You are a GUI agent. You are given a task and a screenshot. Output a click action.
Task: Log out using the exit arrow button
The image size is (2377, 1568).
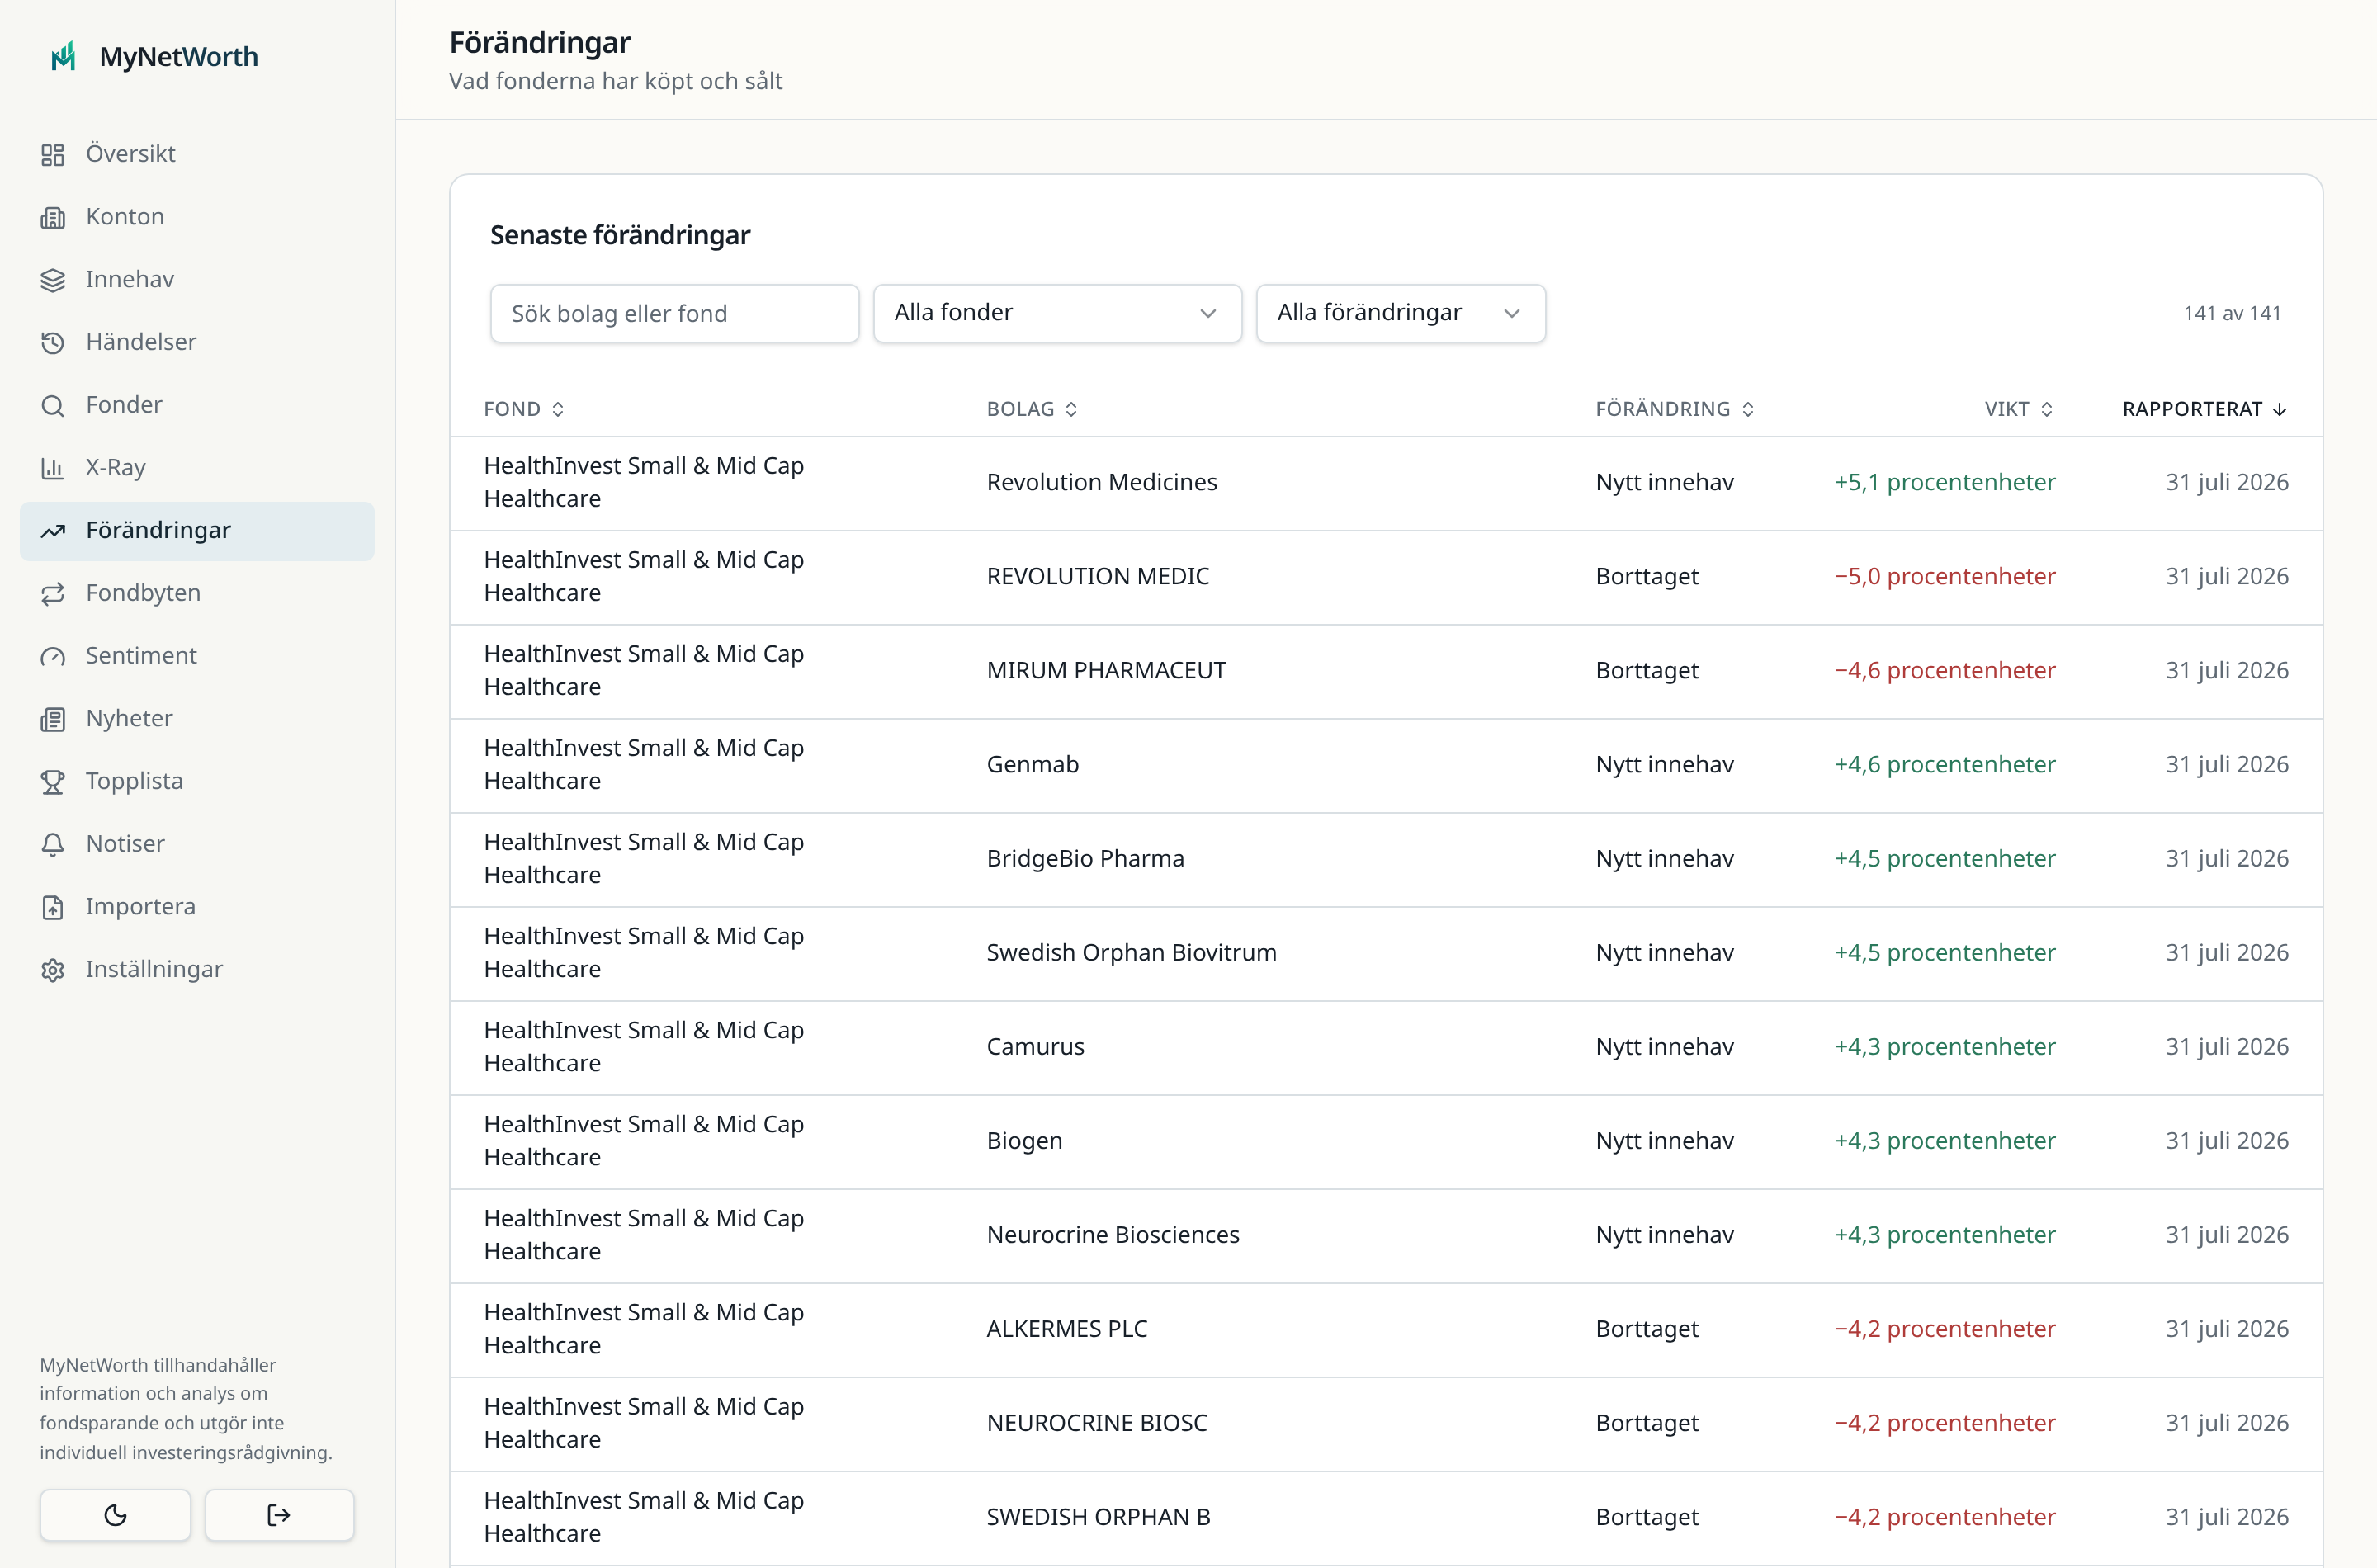[x=279, y=1515]
